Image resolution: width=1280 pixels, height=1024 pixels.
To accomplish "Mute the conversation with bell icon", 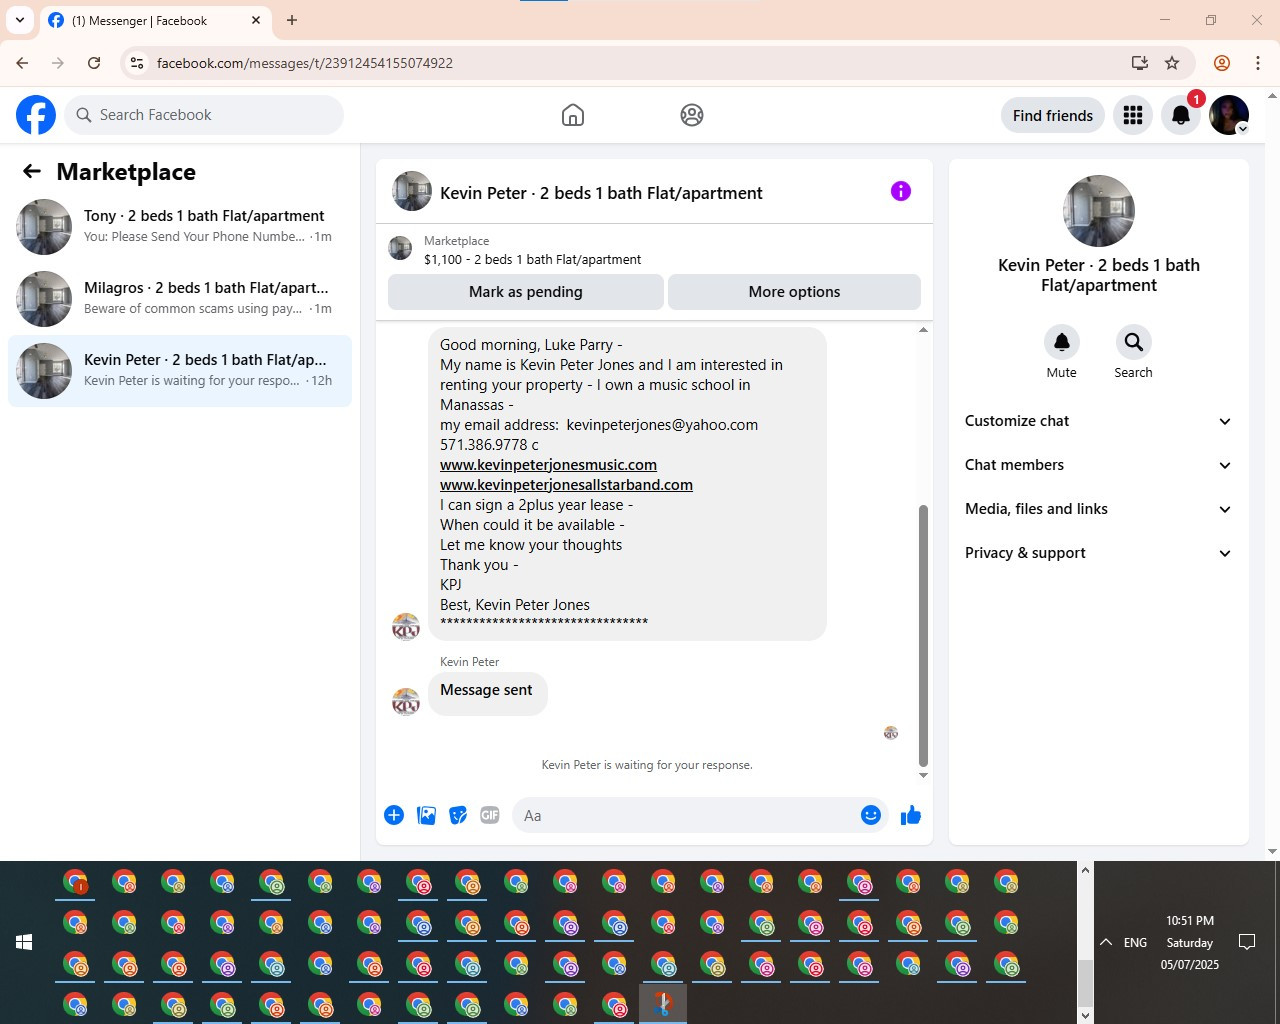I will (1062, 342).
